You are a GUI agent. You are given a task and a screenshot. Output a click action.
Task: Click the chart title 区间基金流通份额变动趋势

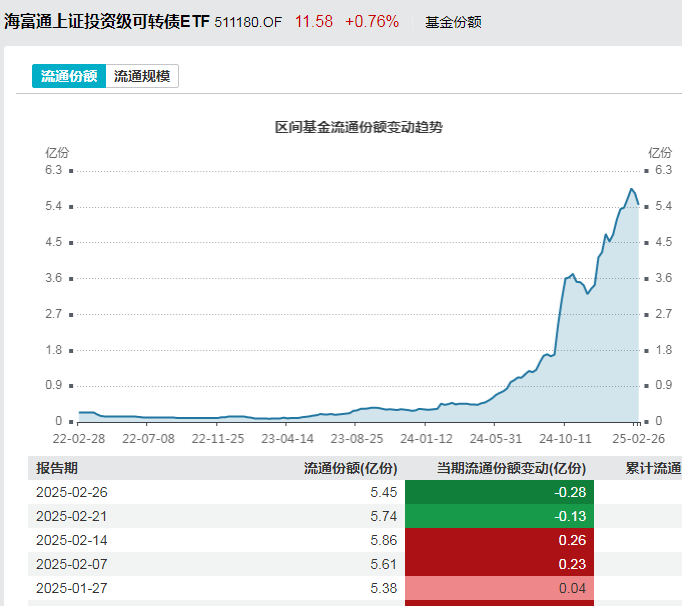(359, 127)
